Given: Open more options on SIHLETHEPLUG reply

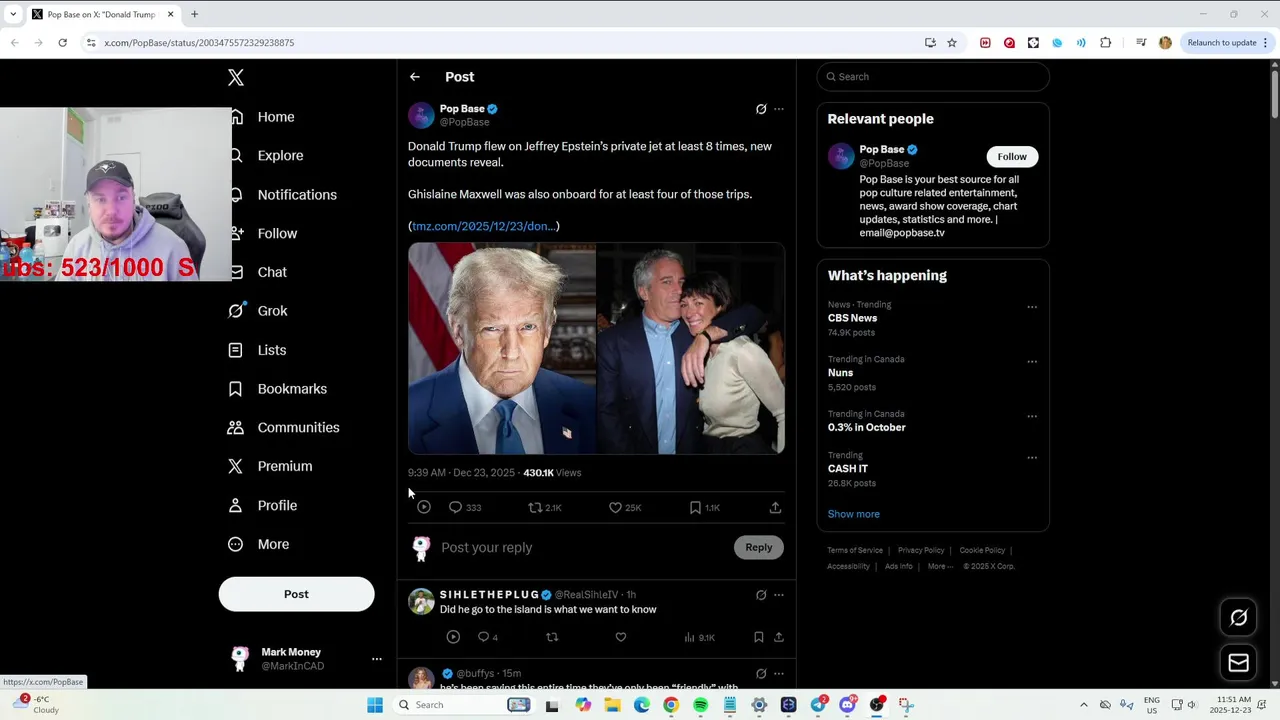Looking at the screenshot, I should (x=779, y=595).
